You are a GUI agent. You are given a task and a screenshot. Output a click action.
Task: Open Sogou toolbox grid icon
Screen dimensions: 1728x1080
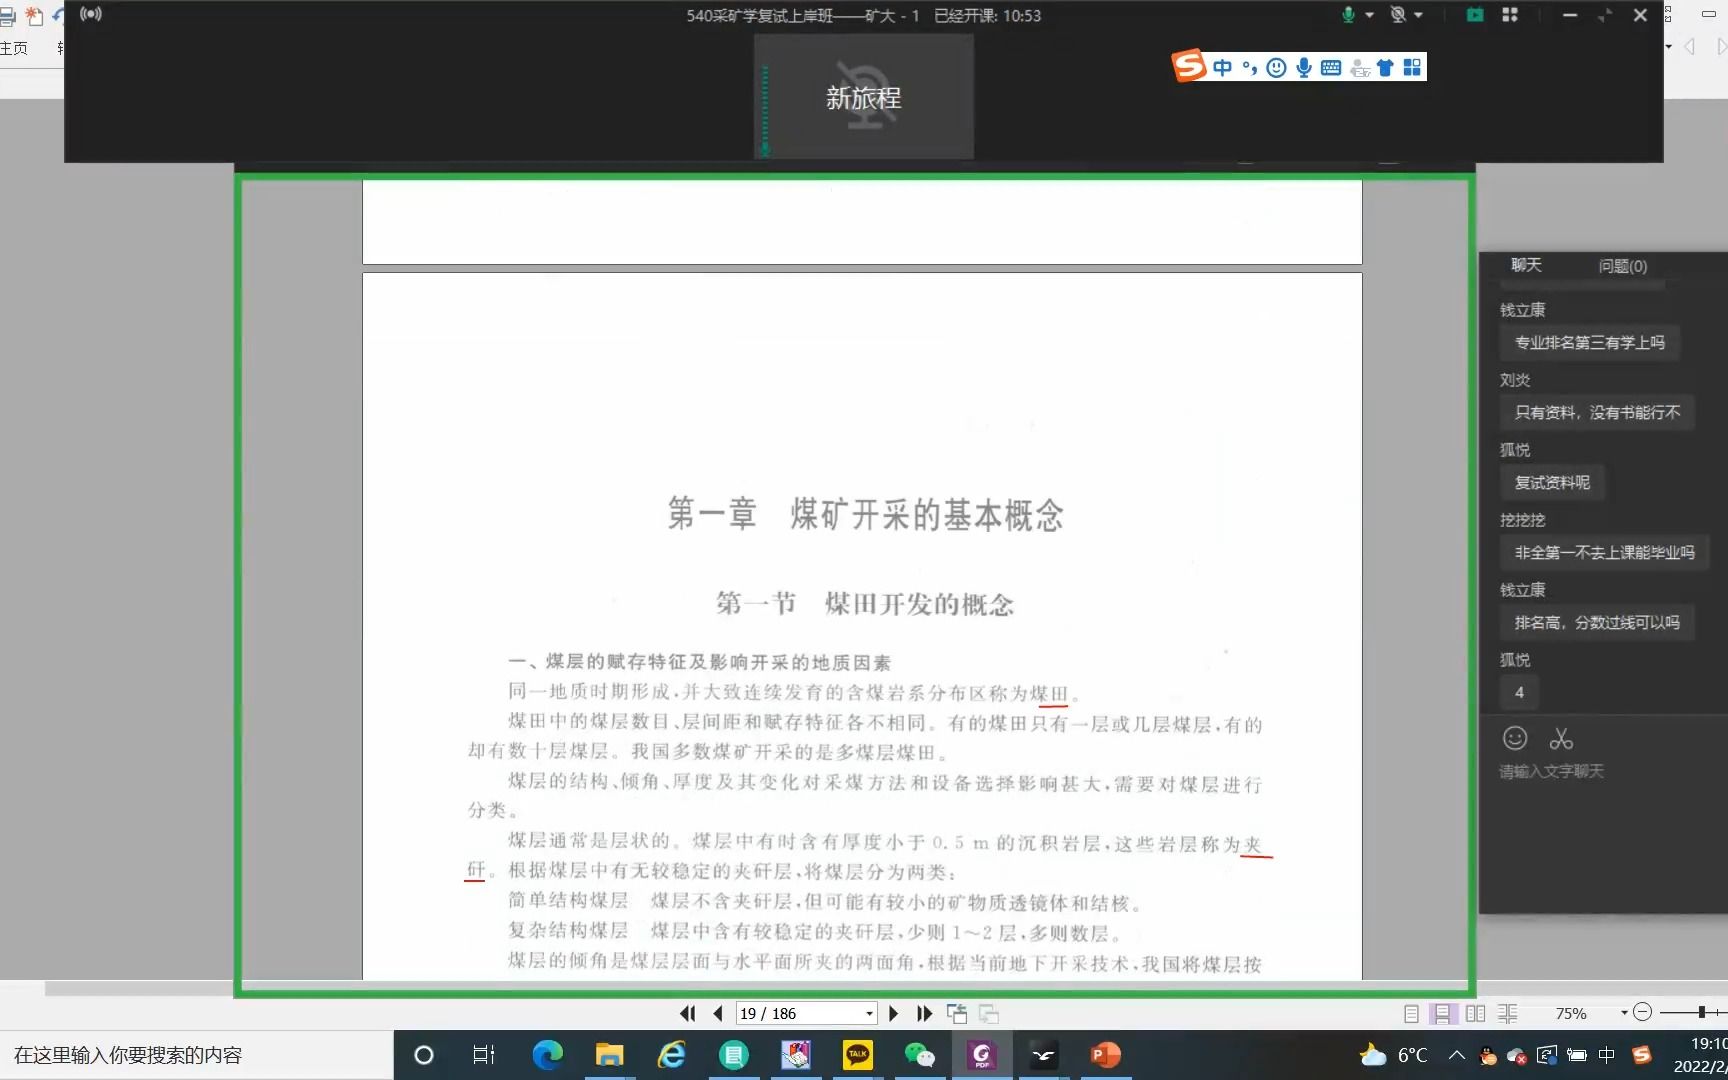click(1412, 67)
